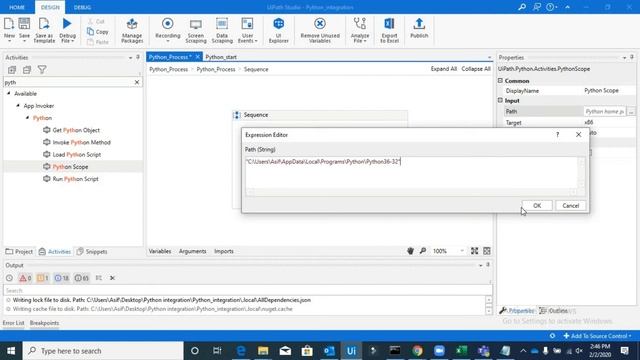This screenshot has width=640, height=360.
Task: Toggle warnings filter in Output
Action: point(42,278)
